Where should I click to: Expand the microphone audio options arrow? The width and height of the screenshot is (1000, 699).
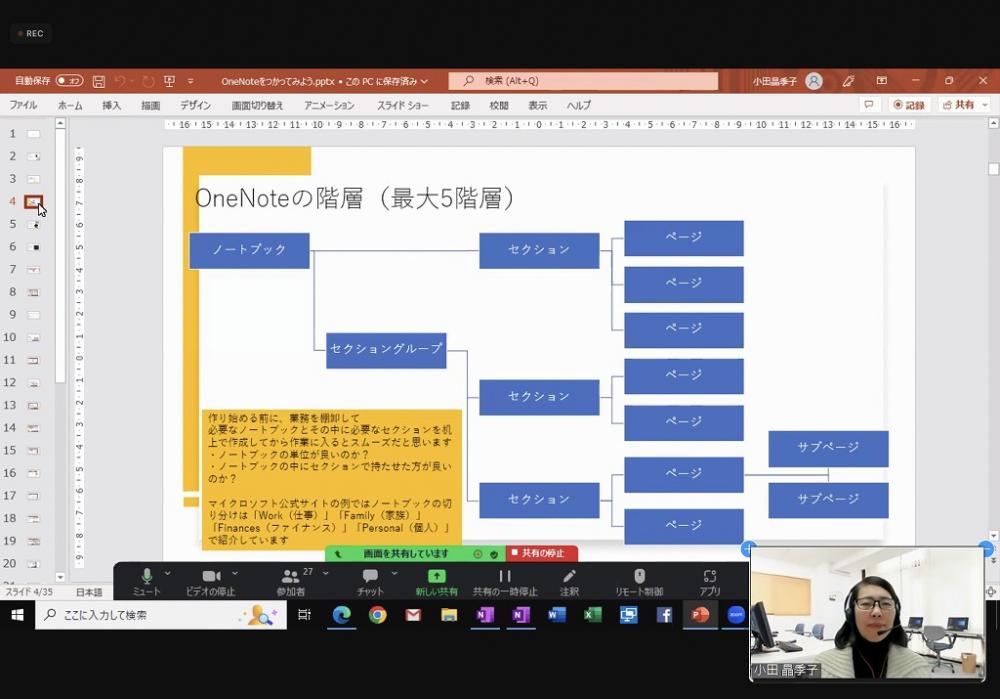point(167,573)
